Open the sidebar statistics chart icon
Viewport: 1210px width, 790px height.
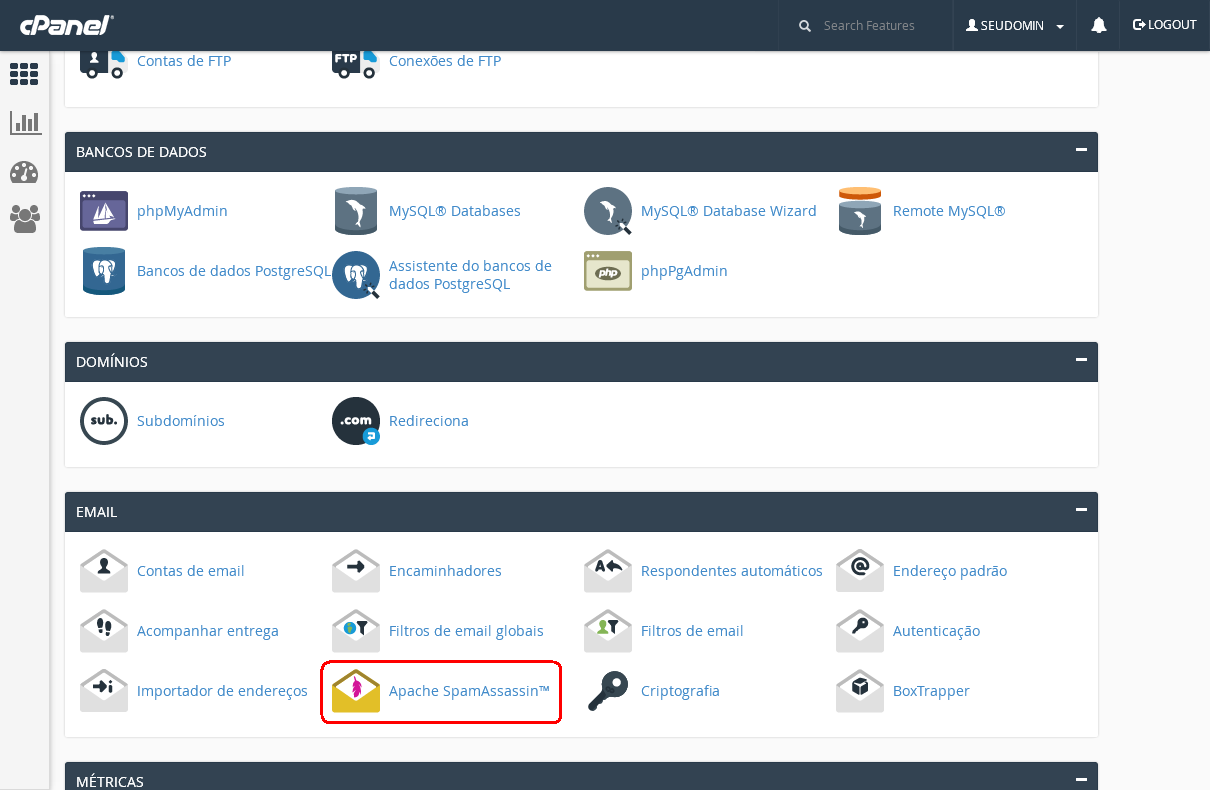click(25, 123)
